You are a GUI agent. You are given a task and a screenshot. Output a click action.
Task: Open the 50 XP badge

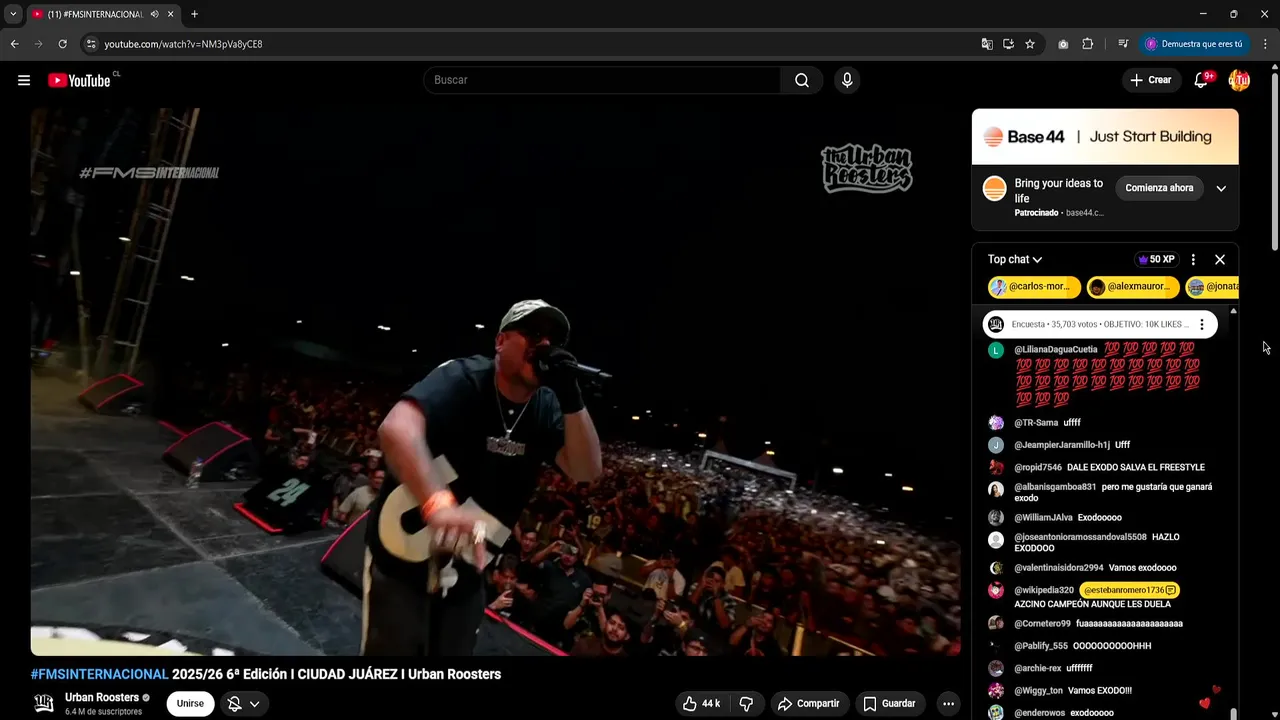coord(1156,260)
